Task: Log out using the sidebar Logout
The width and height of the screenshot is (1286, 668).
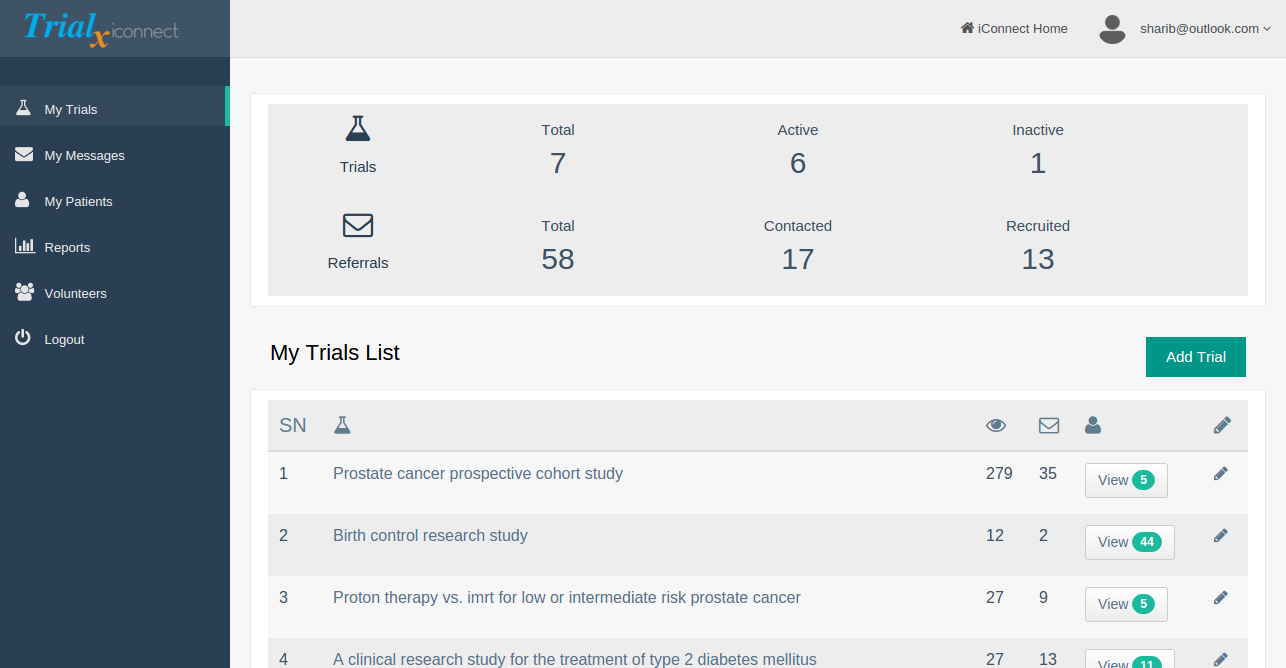Action: click(x=64, y=340)
